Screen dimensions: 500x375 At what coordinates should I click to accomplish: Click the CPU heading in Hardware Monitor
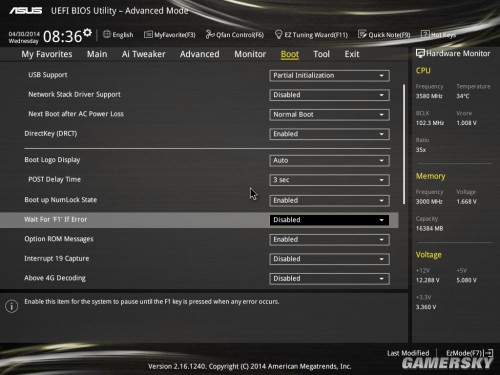point(423,71)
